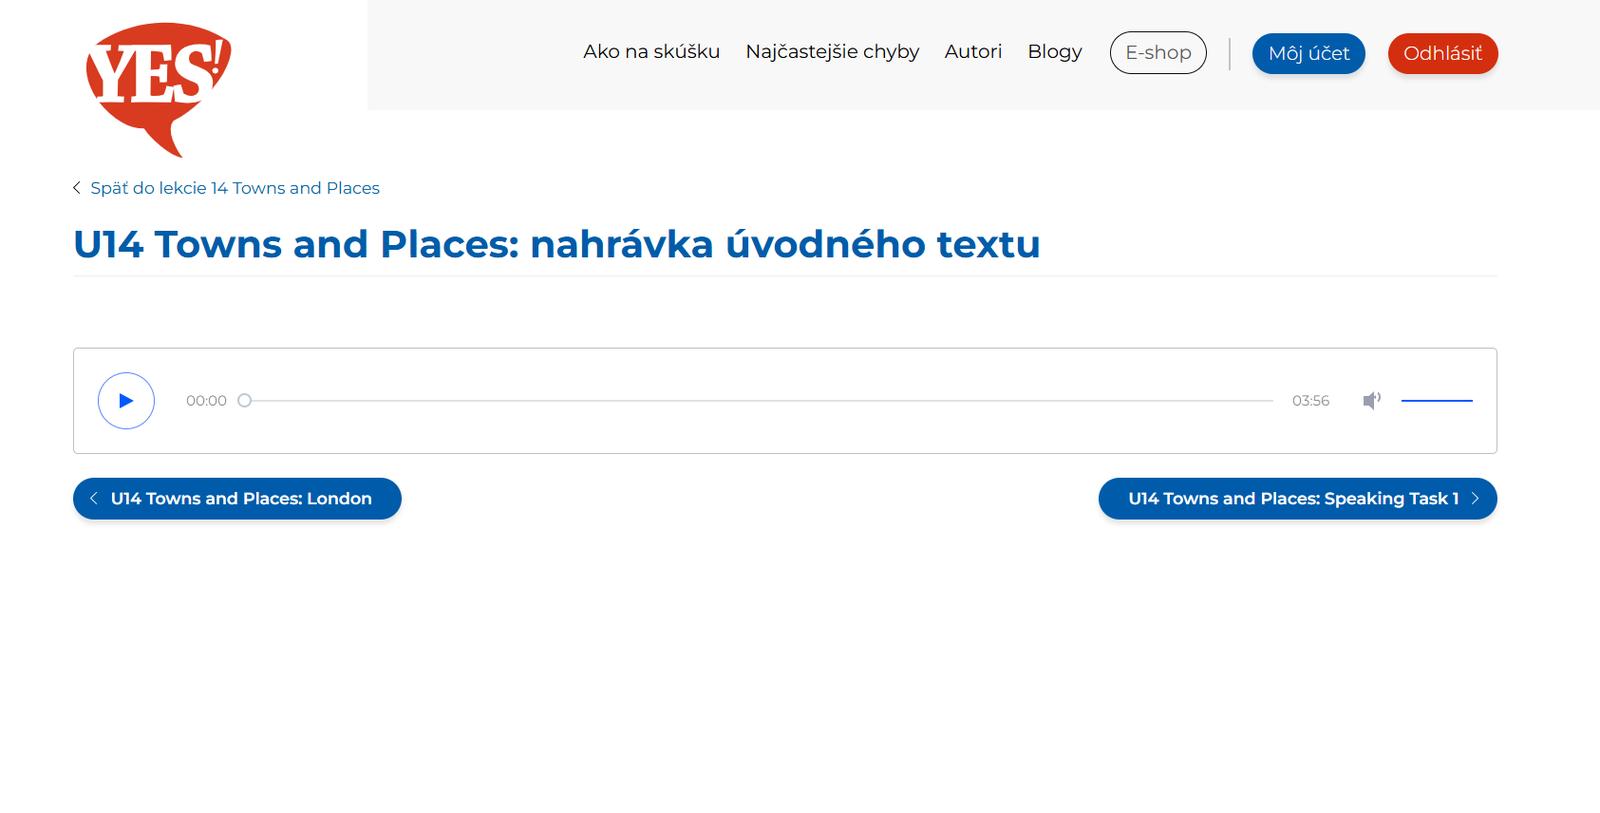This screenshot has height=813, width=1600.
Task: Open the Ako na skúšku menu item
Action: [x=651, y=52]
